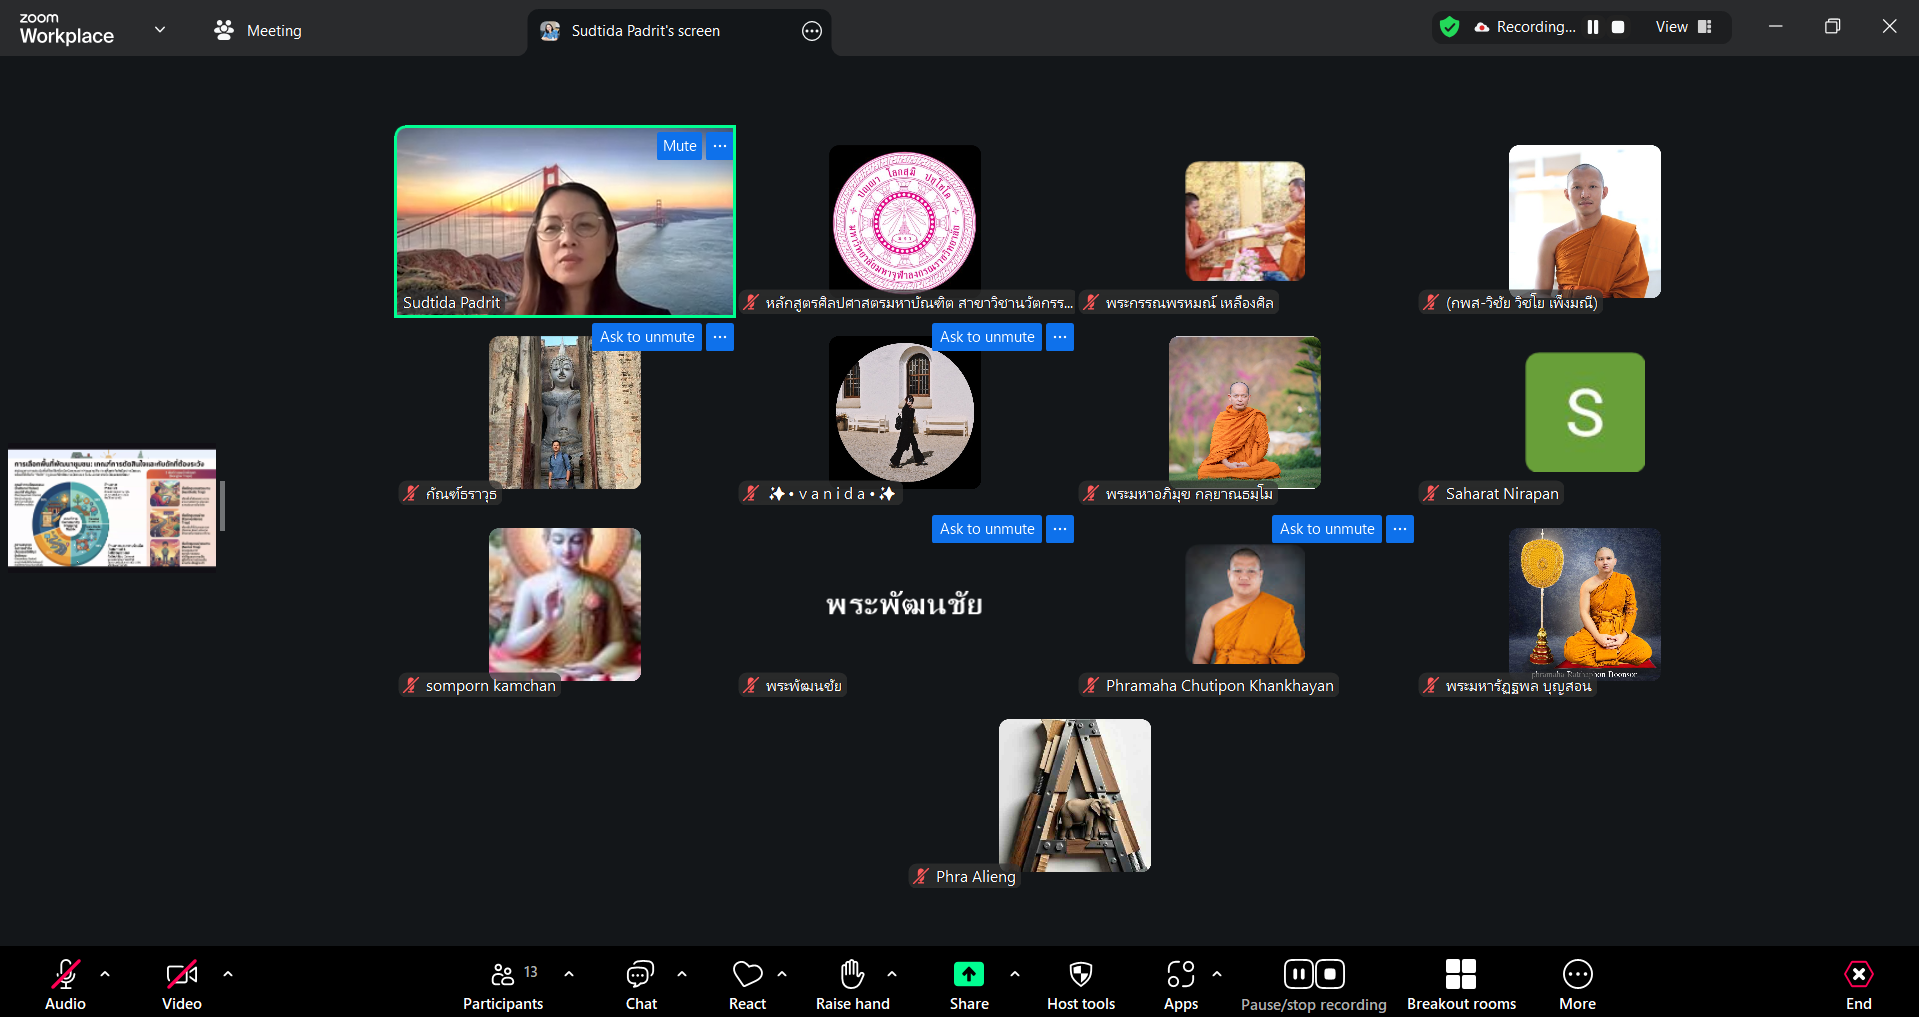The image size is (1919, 1017).
Task: Turn on camera with Video button
Action: 181,985
